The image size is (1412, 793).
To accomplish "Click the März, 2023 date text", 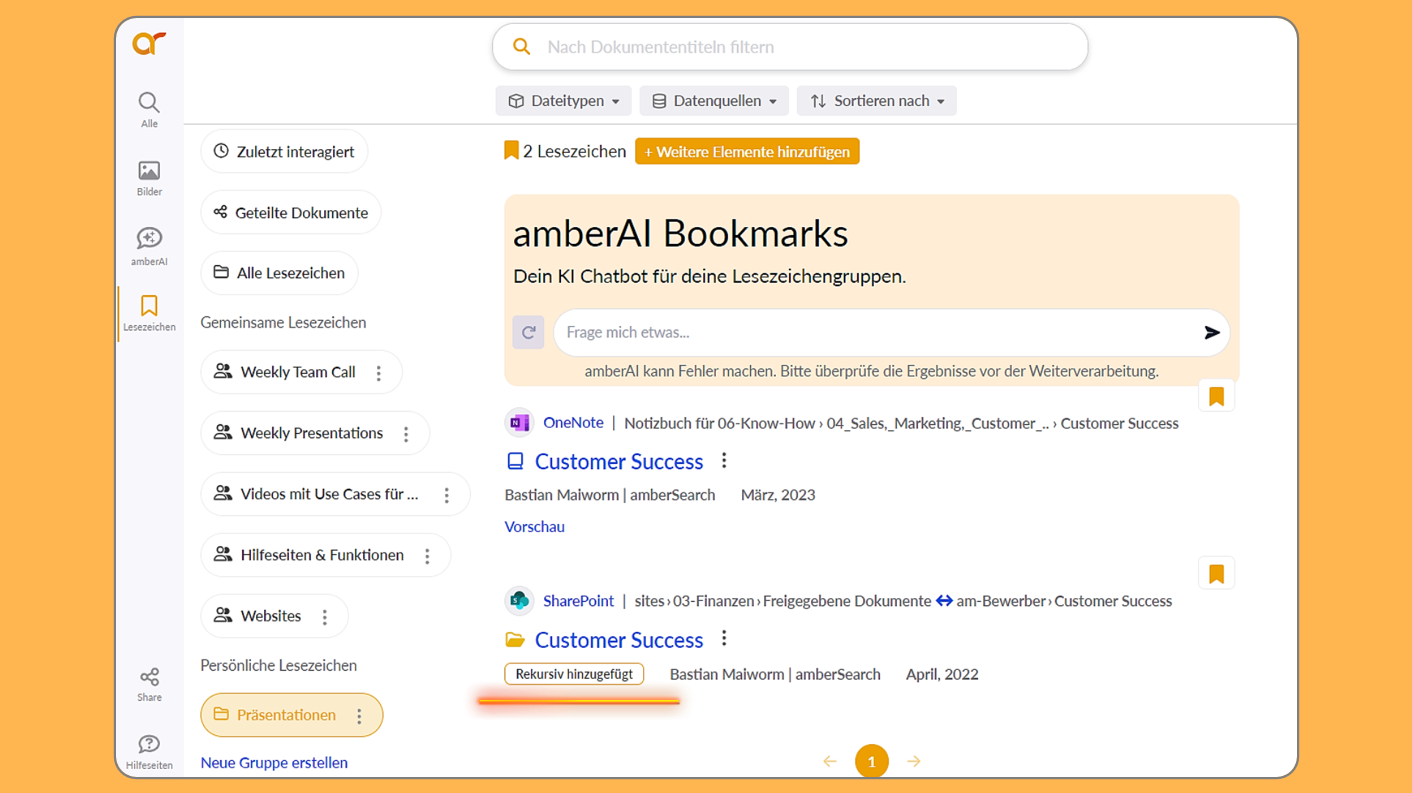I will [778, 495].
